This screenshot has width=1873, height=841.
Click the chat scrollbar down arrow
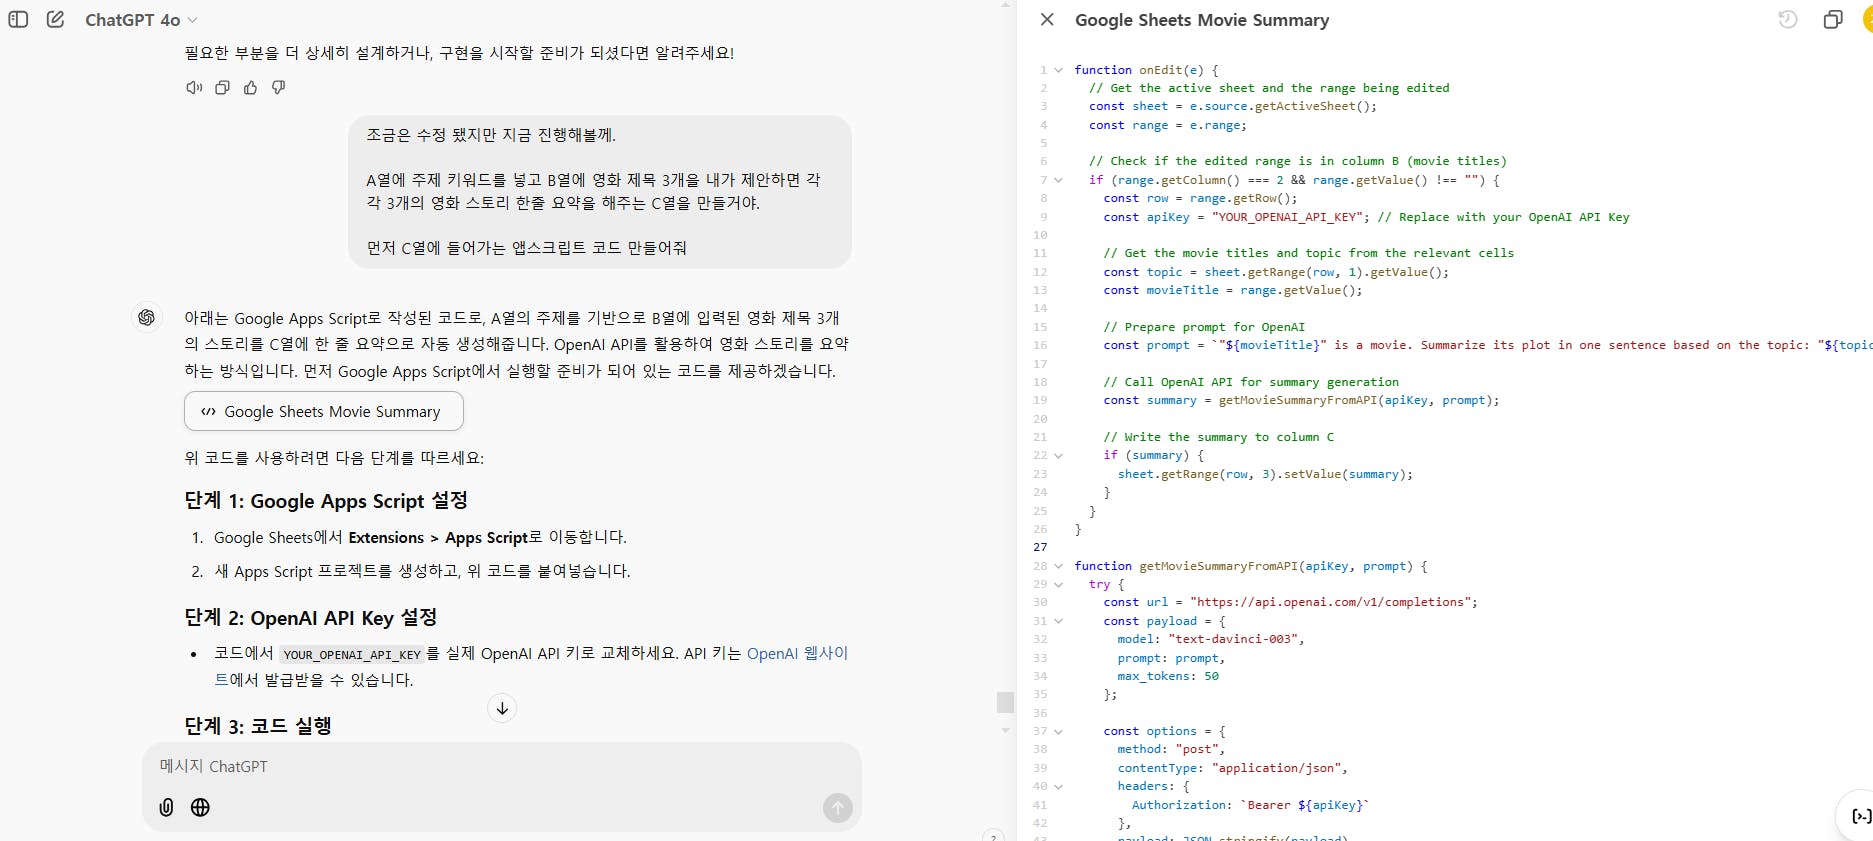(1006, 730)
